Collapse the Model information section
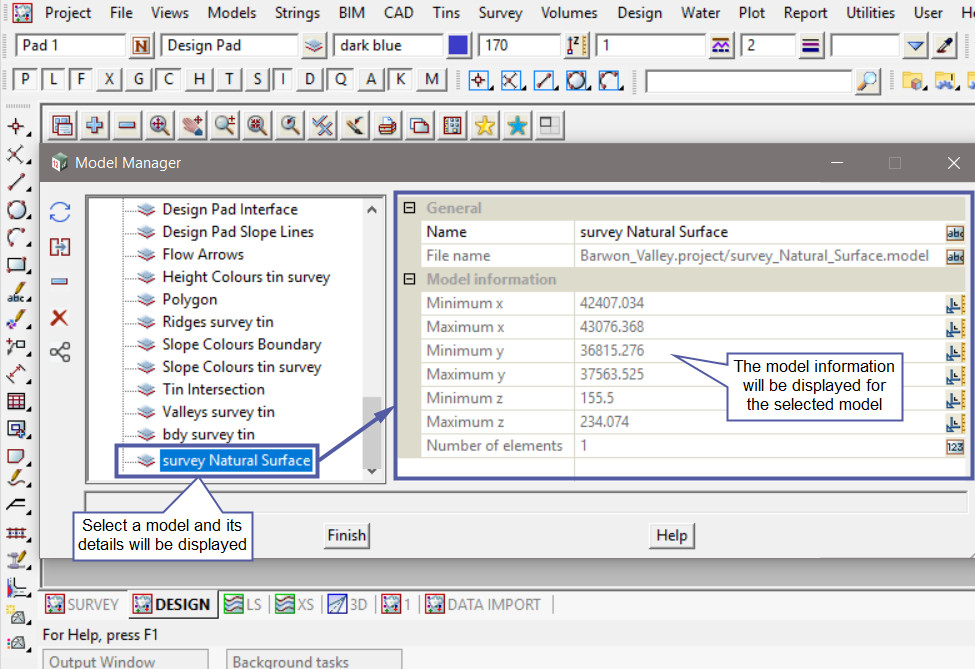 point(409,280)
